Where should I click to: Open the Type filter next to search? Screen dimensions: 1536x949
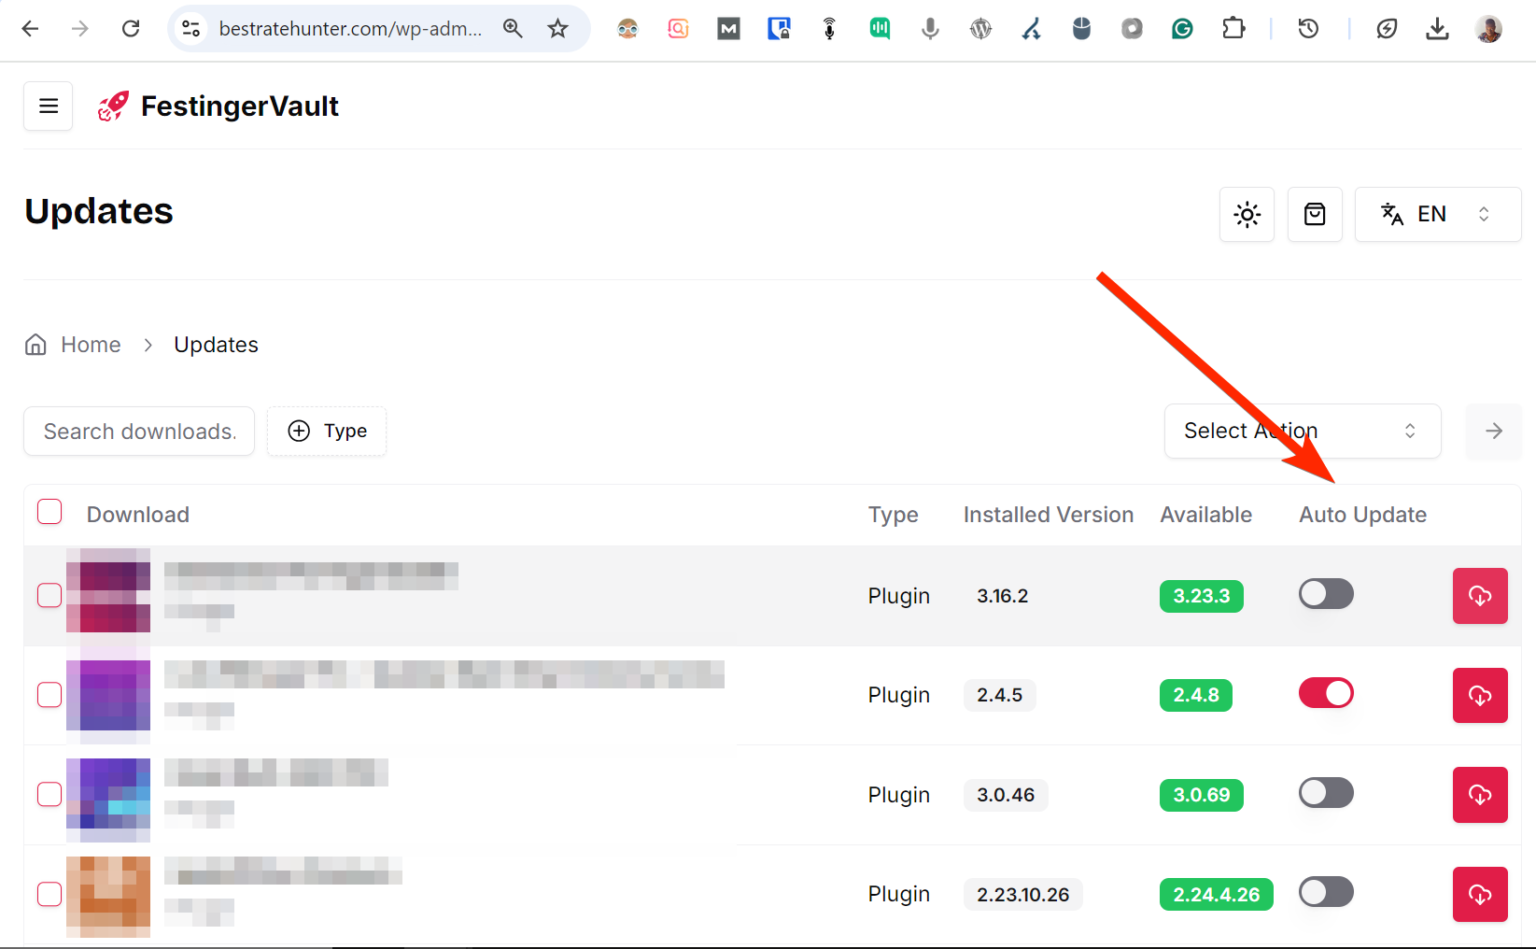tap(326, 431)
